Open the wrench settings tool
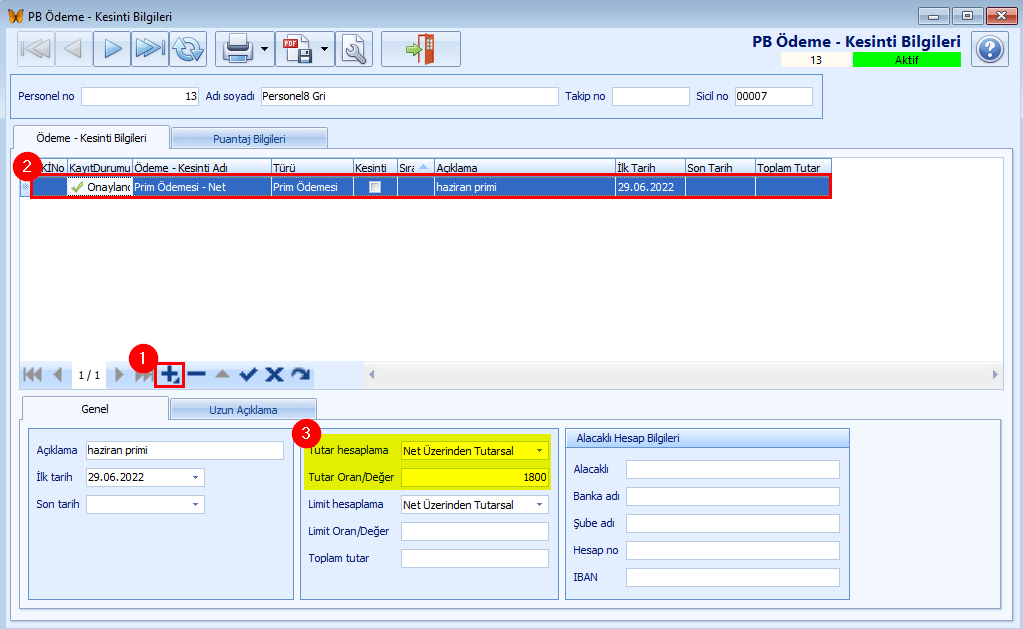 354,49
